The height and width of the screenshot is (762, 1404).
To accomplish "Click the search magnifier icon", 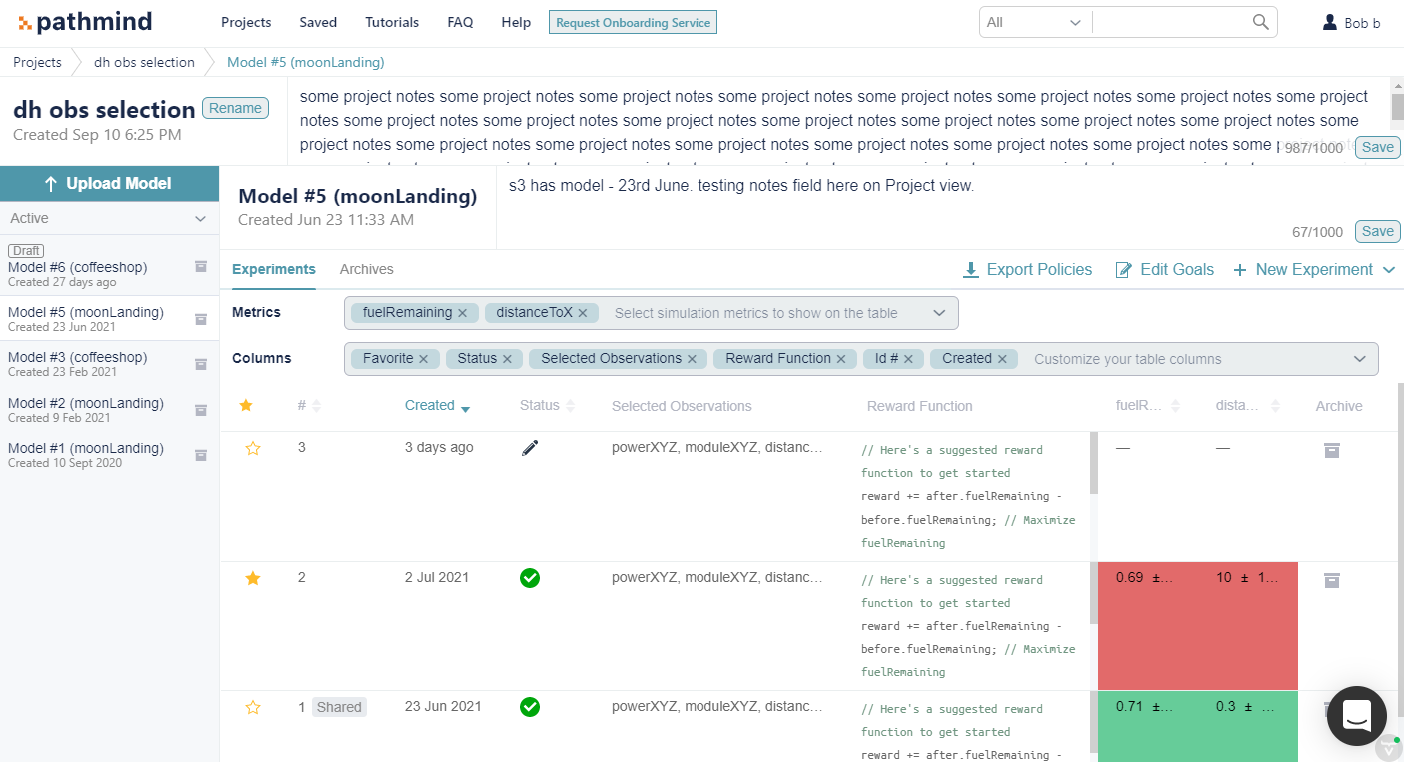I will [x=1261, y=22].
